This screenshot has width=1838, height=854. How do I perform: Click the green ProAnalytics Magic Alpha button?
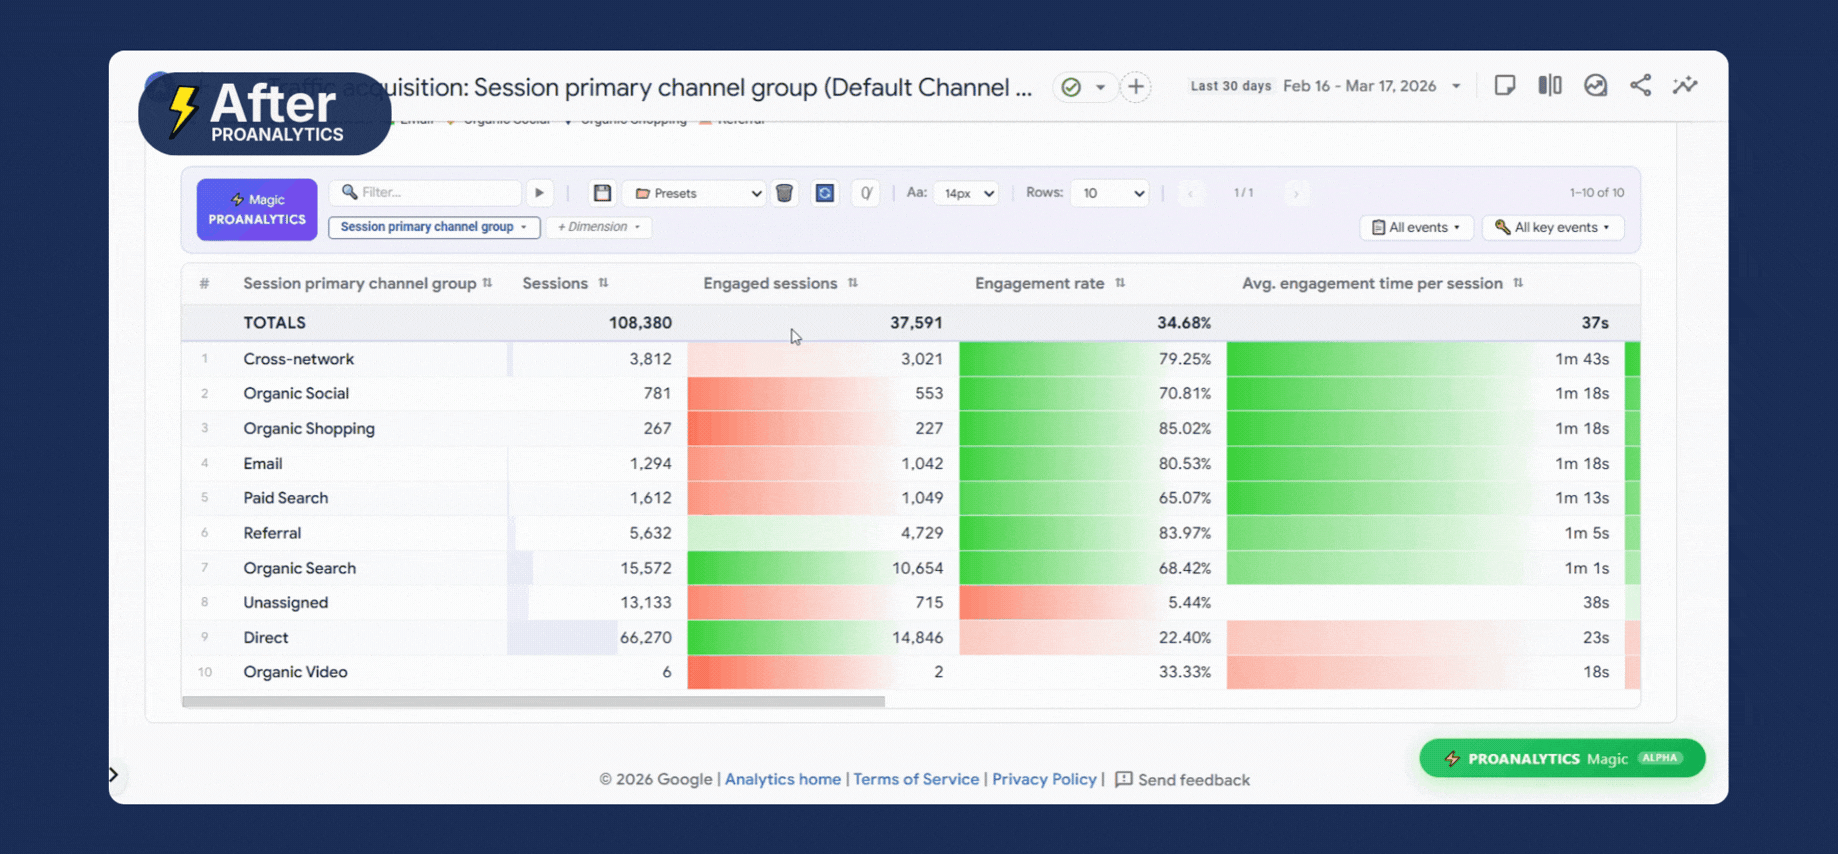point(1562,759)
